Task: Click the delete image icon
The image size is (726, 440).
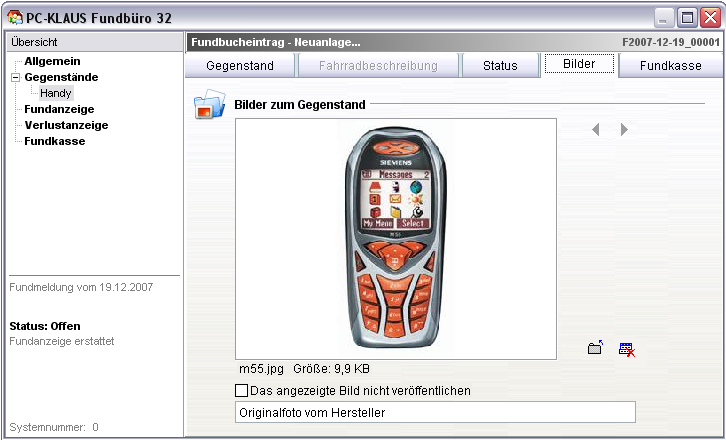Action: 626,348
